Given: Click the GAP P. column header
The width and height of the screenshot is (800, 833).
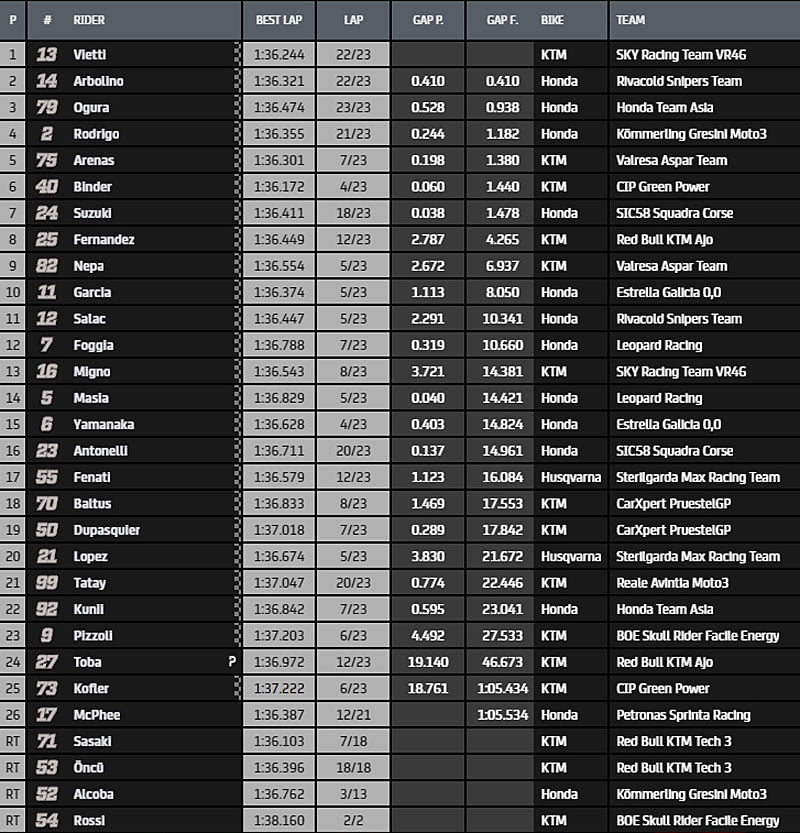Looking at the screenshot, I should 428,19.
